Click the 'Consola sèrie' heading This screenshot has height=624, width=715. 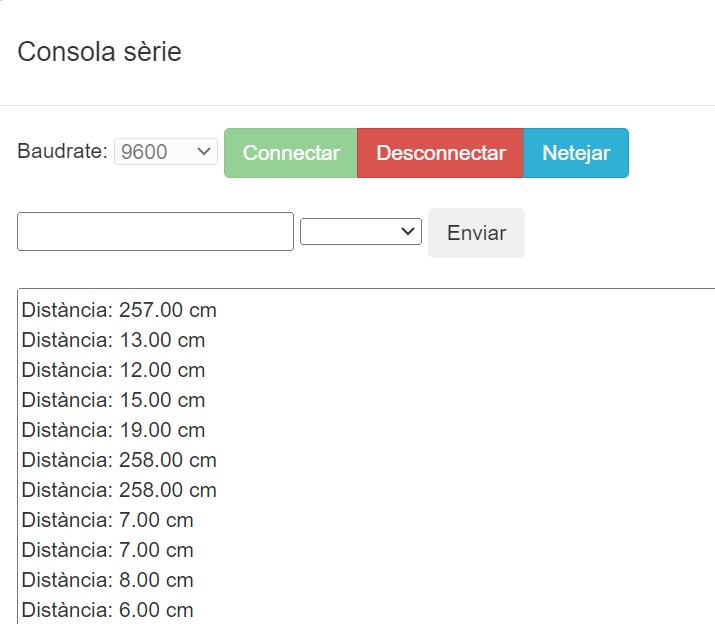pyautogui.click(x=100, y=52)
